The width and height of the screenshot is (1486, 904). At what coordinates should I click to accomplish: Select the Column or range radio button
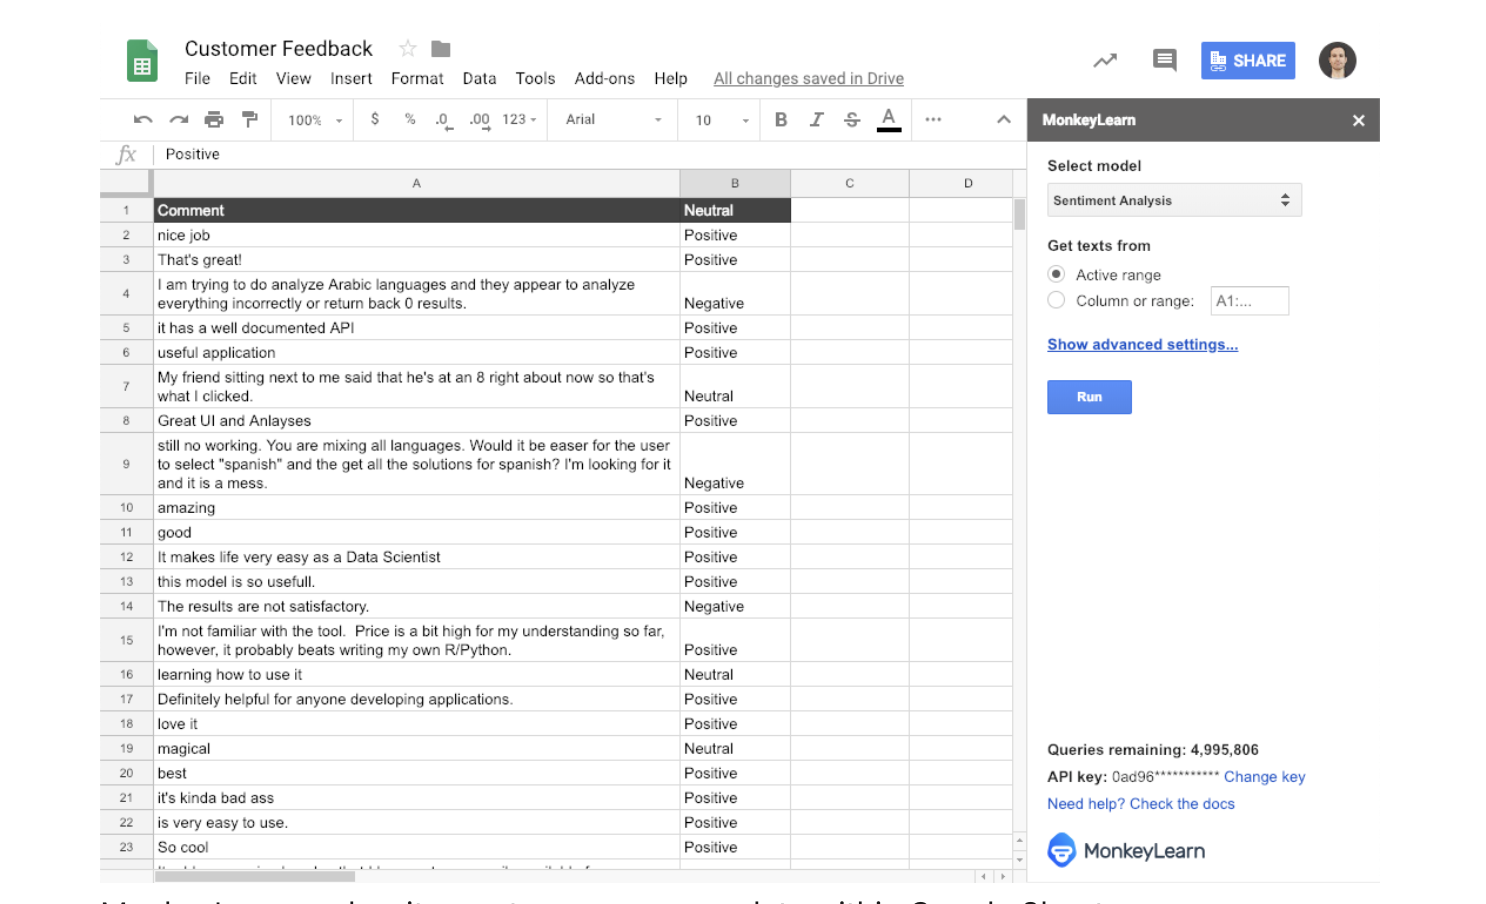(1056, 300)
